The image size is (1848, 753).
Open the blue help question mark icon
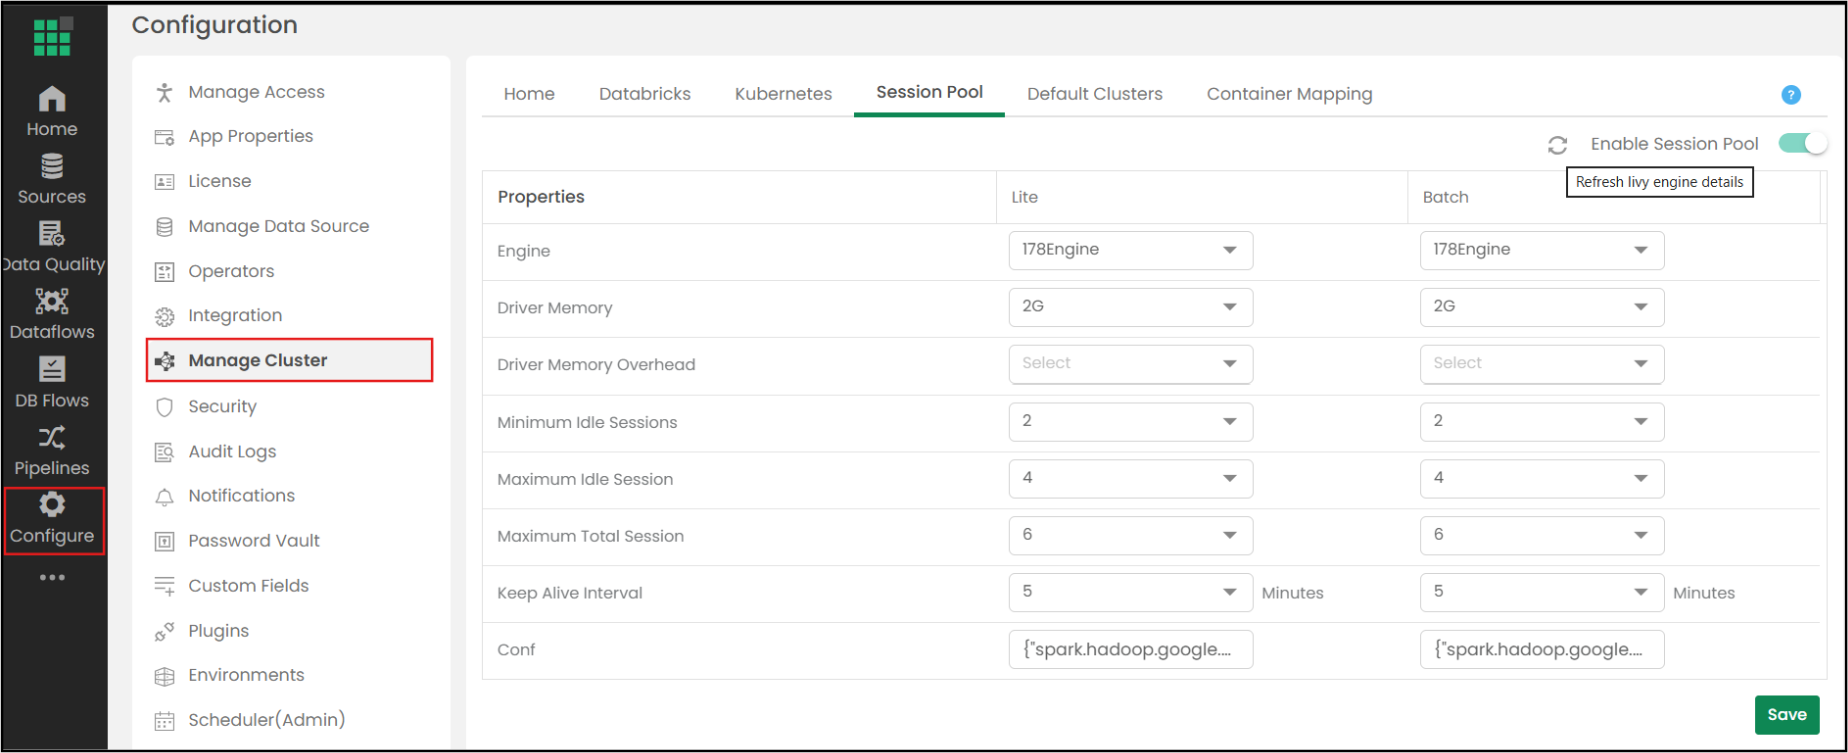pyautogui.click(x=1791, y=95)
